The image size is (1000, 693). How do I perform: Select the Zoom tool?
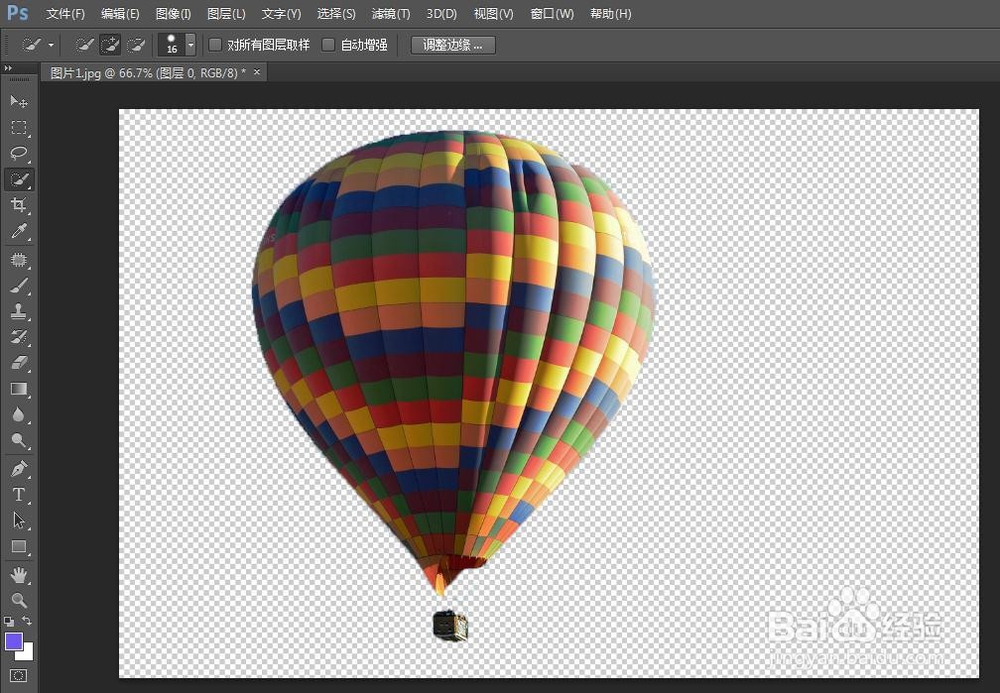19,600
